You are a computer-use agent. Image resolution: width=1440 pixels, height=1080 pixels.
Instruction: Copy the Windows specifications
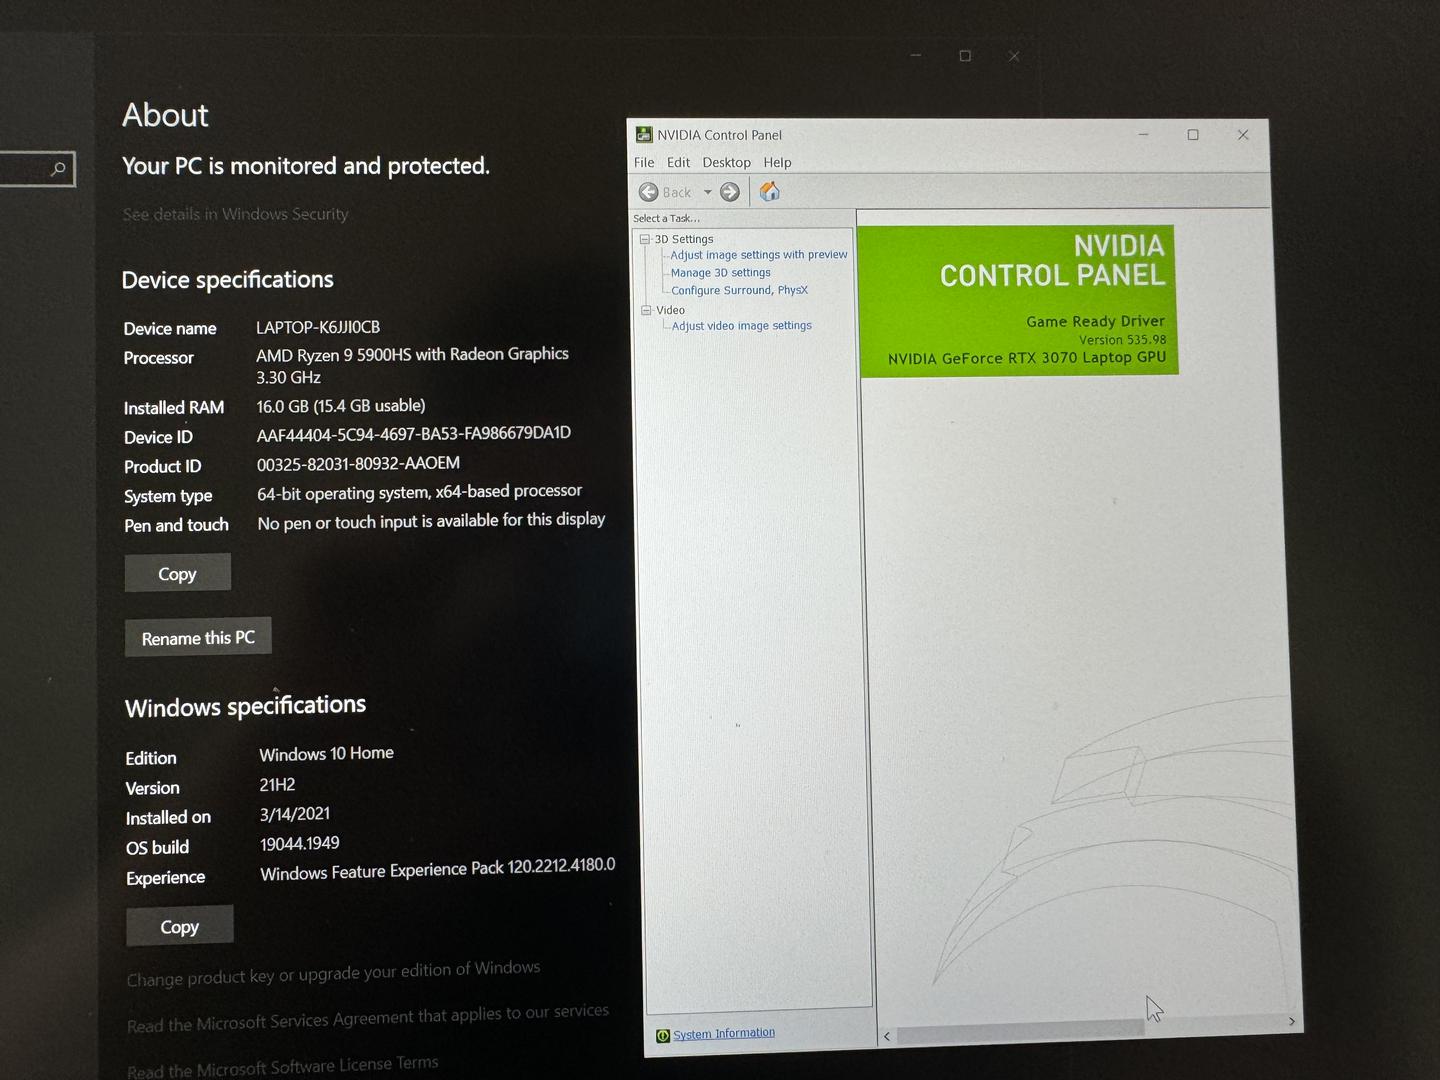point(180,926)
